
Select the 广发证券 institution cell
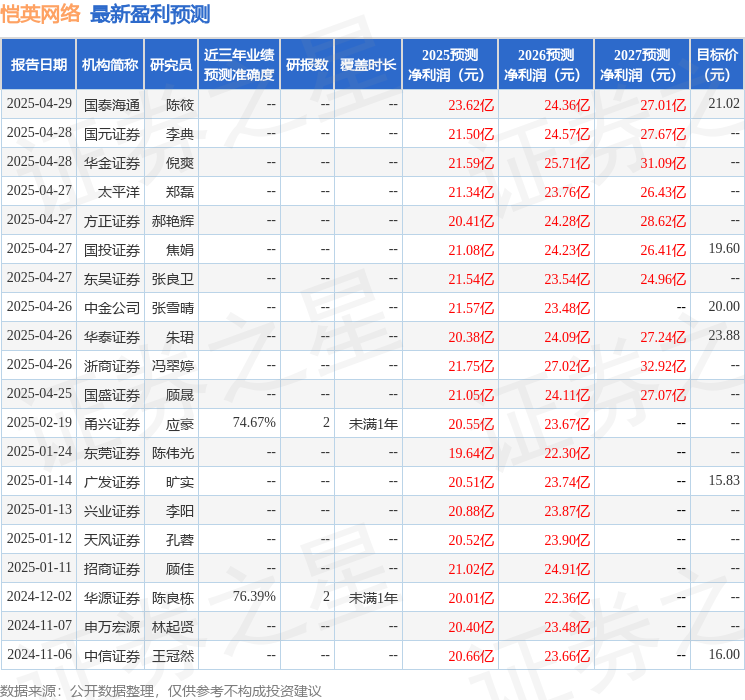[x=112, y=482]
